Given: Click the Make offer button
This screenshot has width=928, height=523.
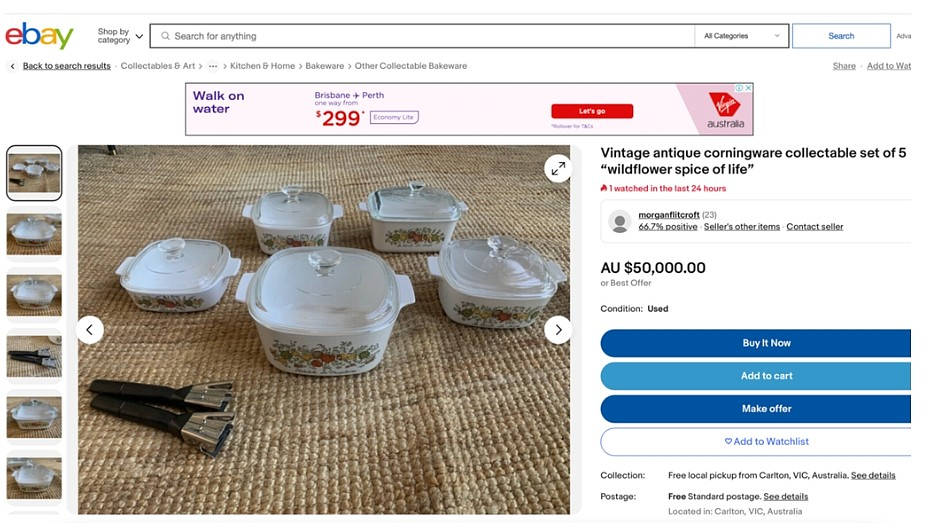Looking at the screenshot, I should point(766,408).
